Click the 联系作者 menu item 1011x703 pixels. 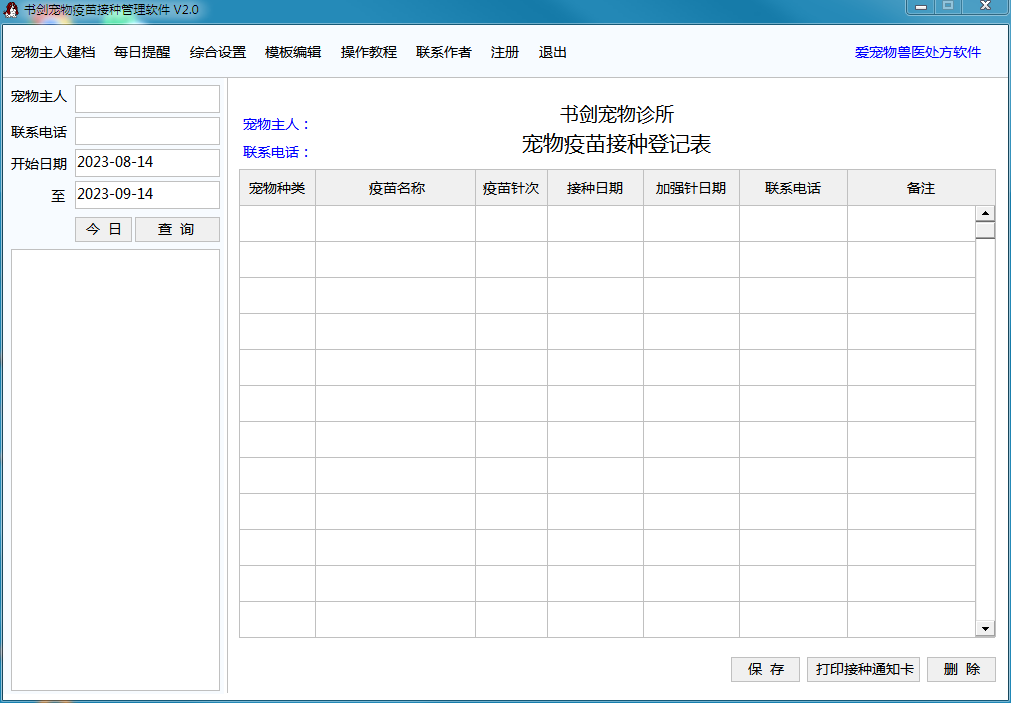pos(443,52)
